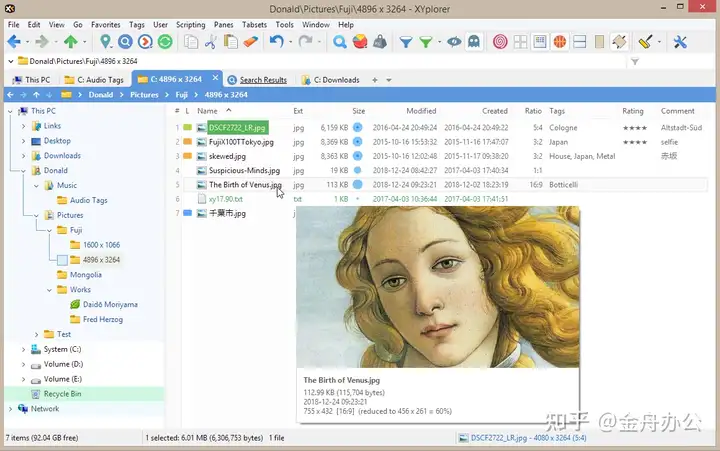The width and height of the screenshot is (720, 451).
Task: Click the details list view icon
Action: pos(540,42)
